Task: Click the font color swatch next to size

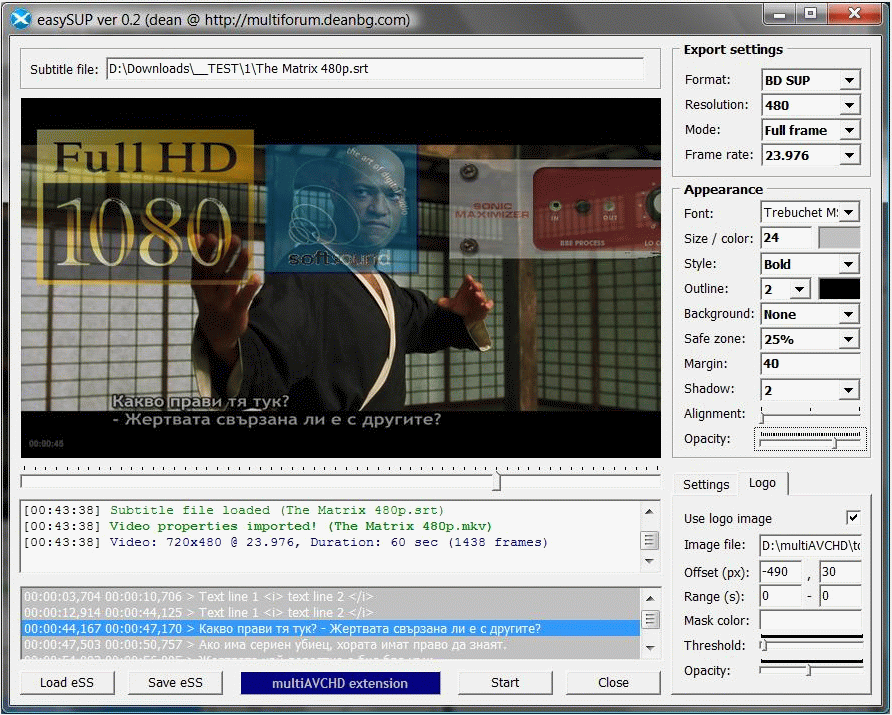Action: tap(839, 238)
